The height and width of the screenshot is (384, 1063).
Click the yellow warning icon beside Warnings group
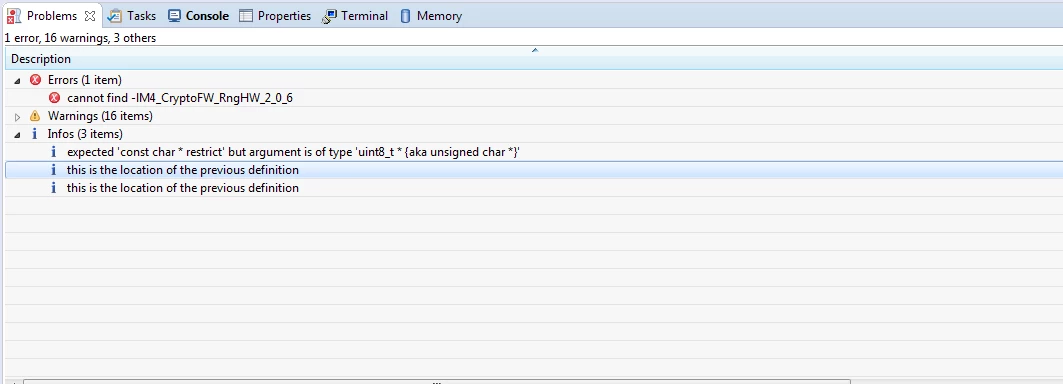pyautogui.click(x=35, y=116)
